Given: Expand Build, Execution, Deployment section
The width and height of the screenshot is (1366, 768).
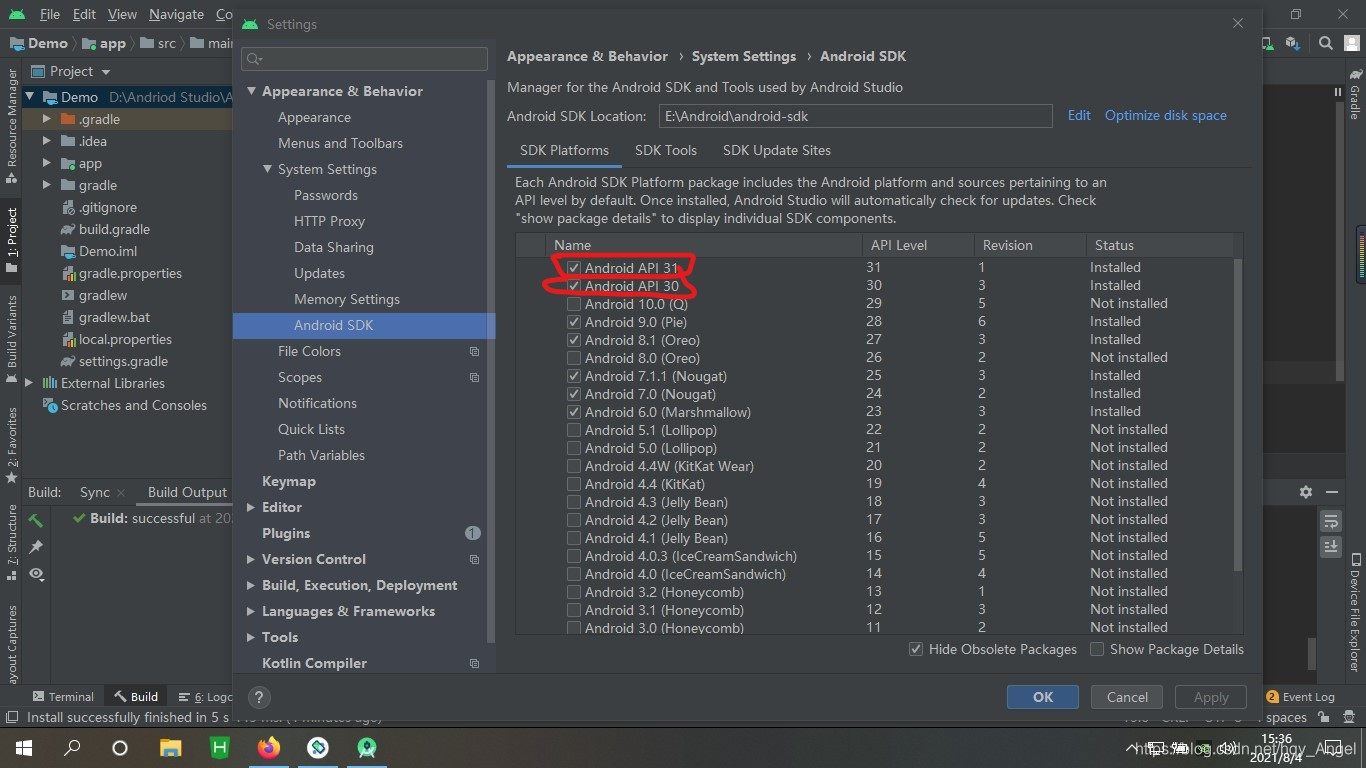Looking at the screenshot, I should [251, 585].
